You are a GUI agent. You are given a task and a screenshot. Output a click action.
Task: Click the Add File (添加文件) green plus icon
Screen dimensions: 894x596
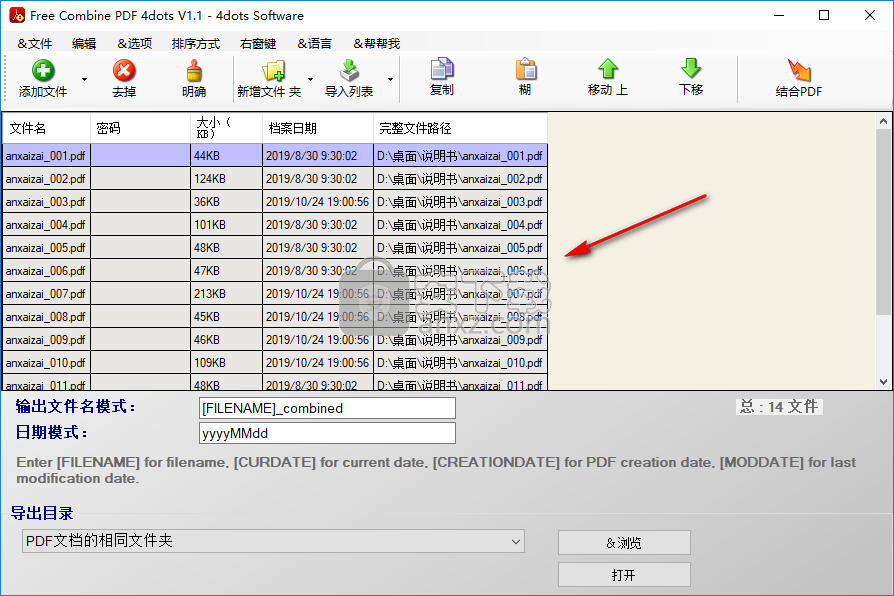pyautogui.click(x=43, y=71)
